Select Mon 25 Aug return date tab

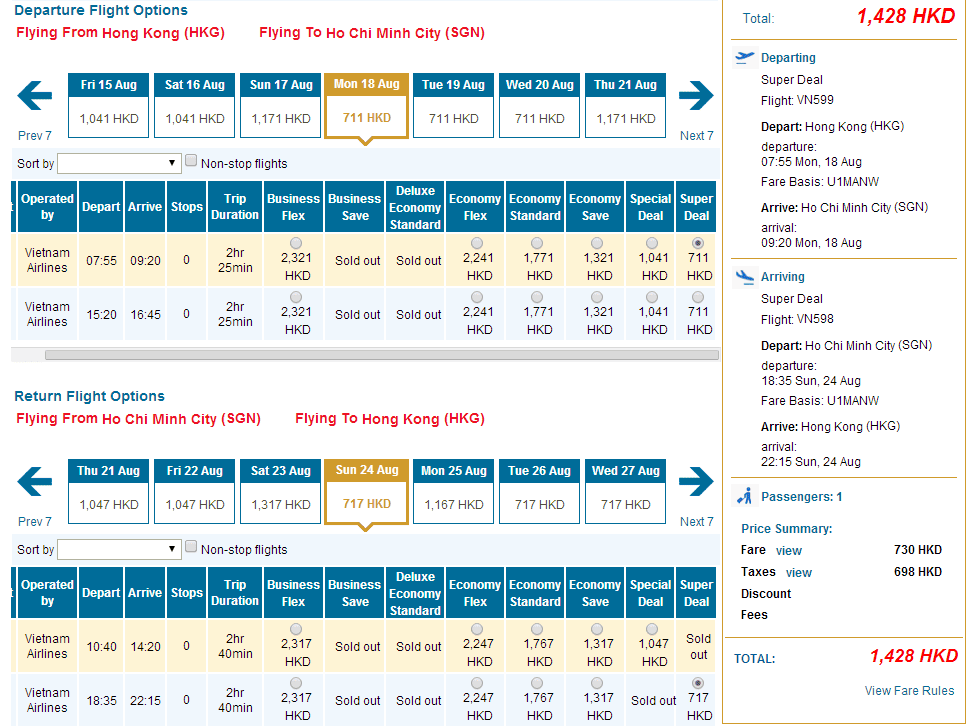[x=453, y=491]
